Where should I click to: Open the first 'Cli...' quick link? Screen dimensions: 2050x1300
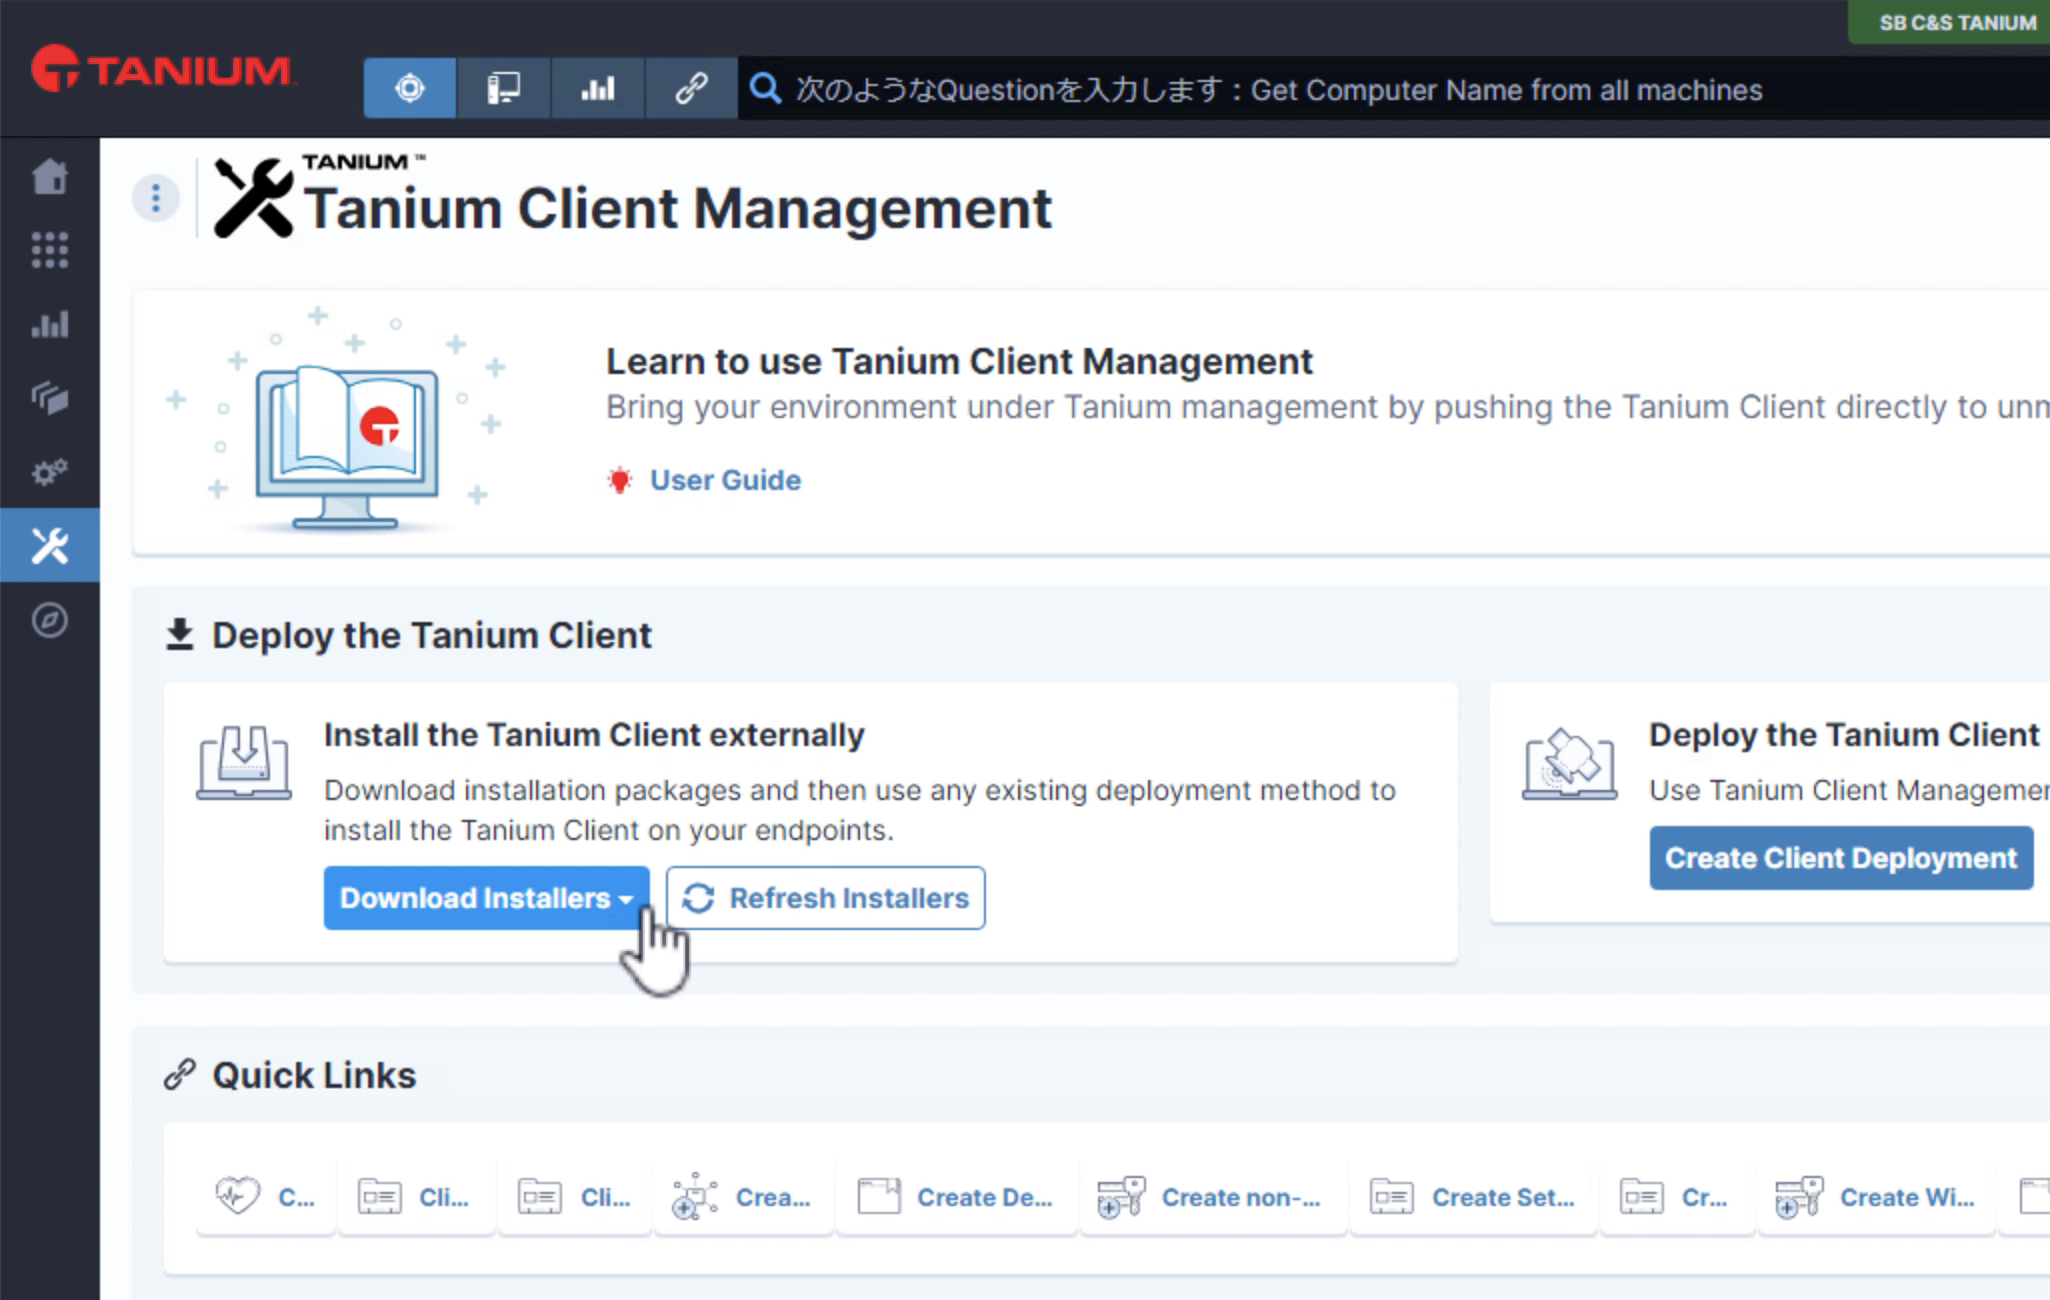(x=416, y=1196)
